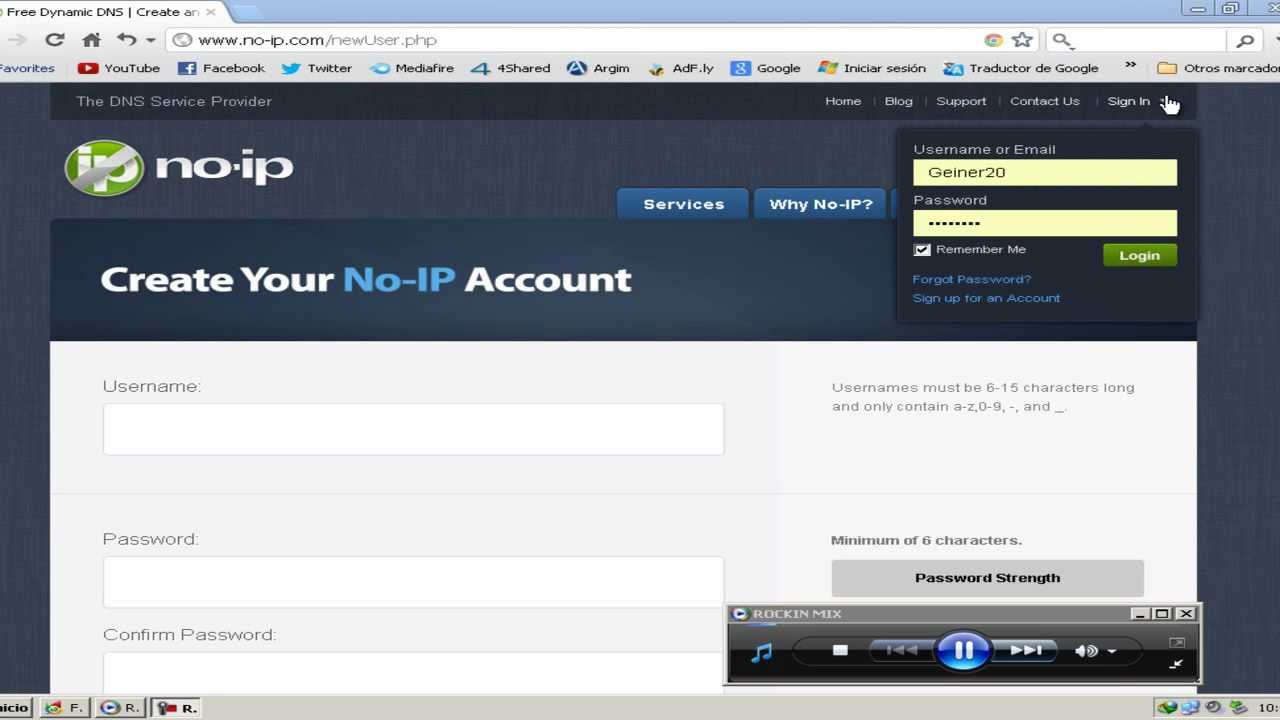Click the new account Username field
The height and width of the screenshot is (720, 1280).
413,429
